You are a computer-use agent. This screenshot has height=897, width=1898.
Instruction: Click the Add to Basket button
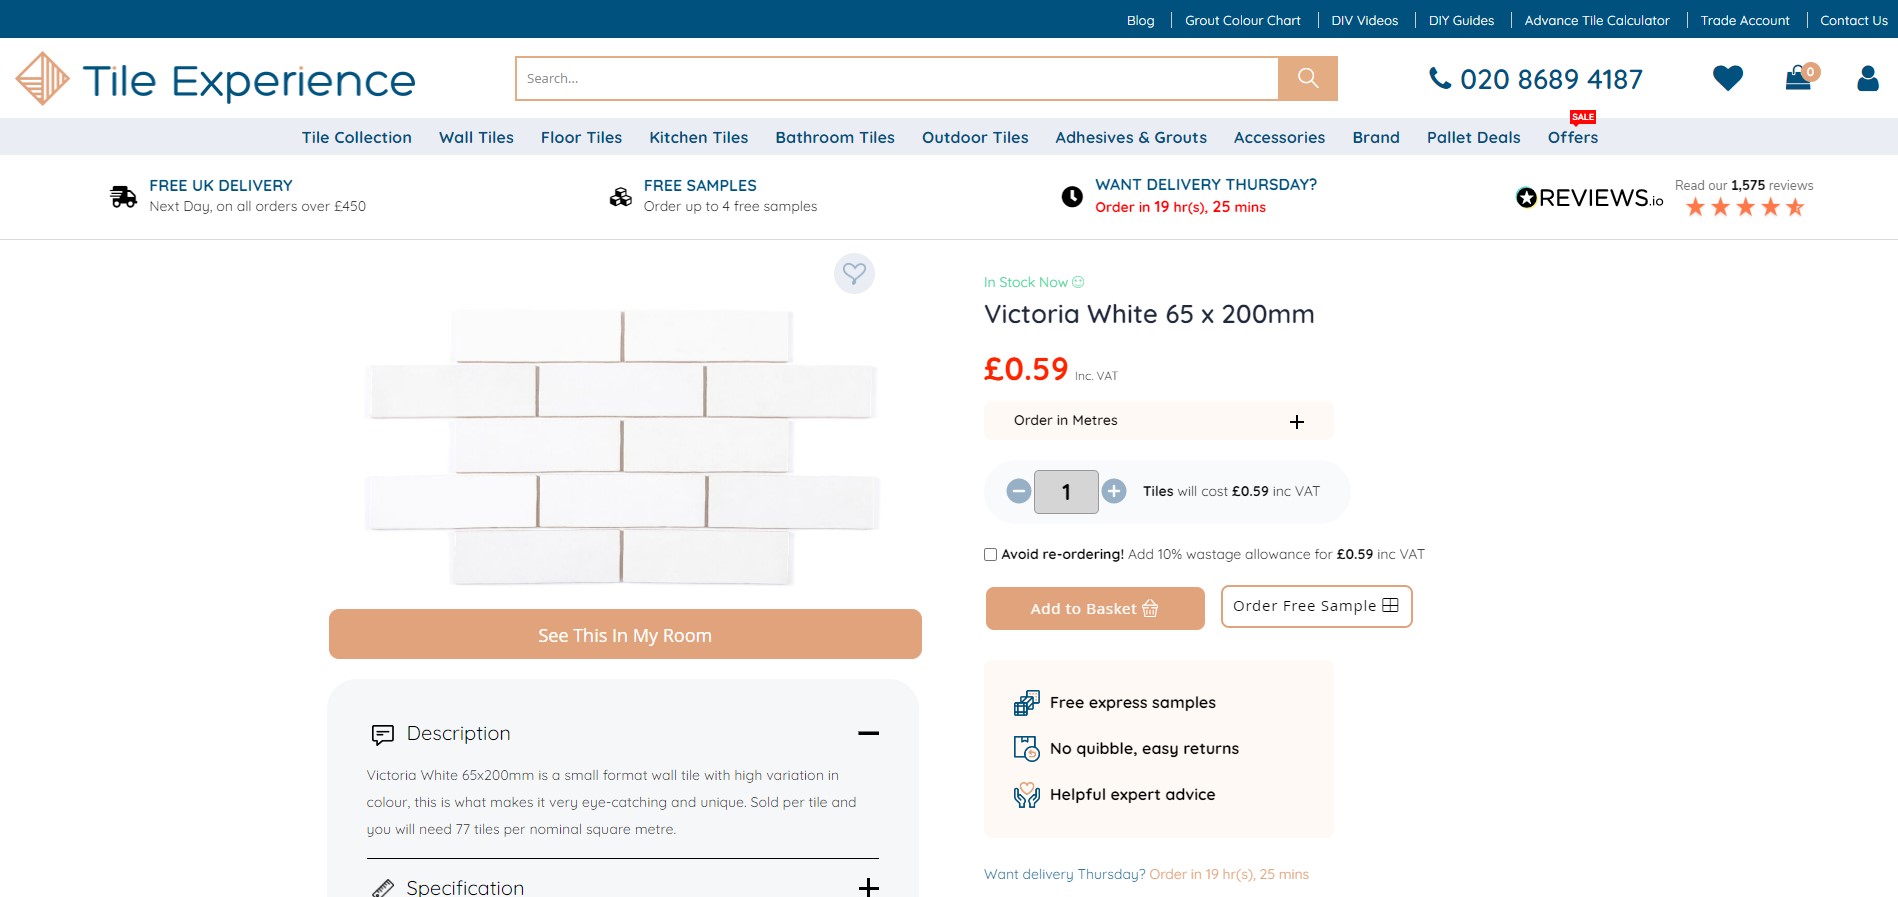pyautogui.click(x=1094, y=608)
